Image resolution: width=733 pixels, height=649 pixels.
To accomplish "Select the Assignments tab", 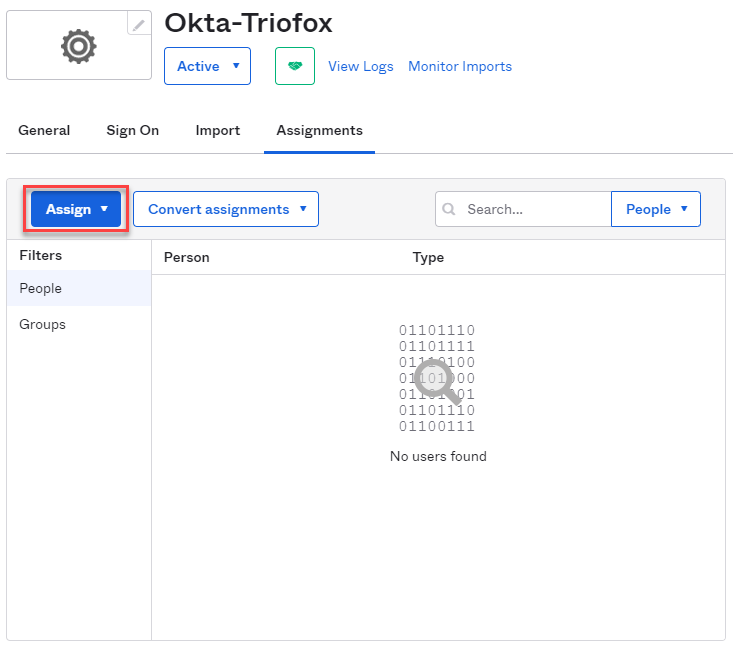I will (x=319, y=130).
